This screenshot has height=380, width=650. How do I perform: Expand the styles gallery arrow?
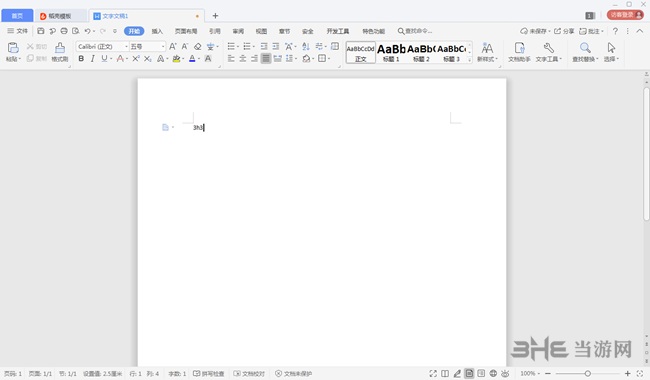470,60
